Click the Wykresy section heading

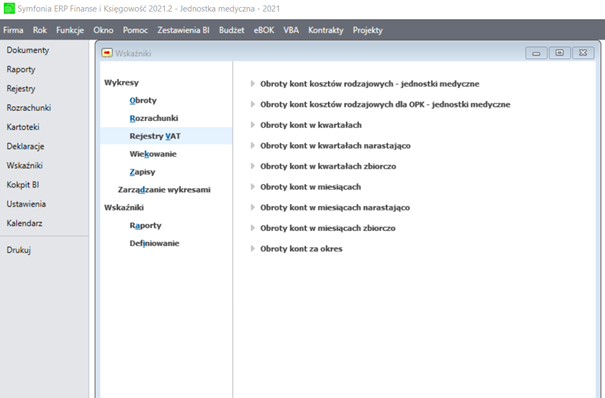pyautogui.click(x=122, y=82)
